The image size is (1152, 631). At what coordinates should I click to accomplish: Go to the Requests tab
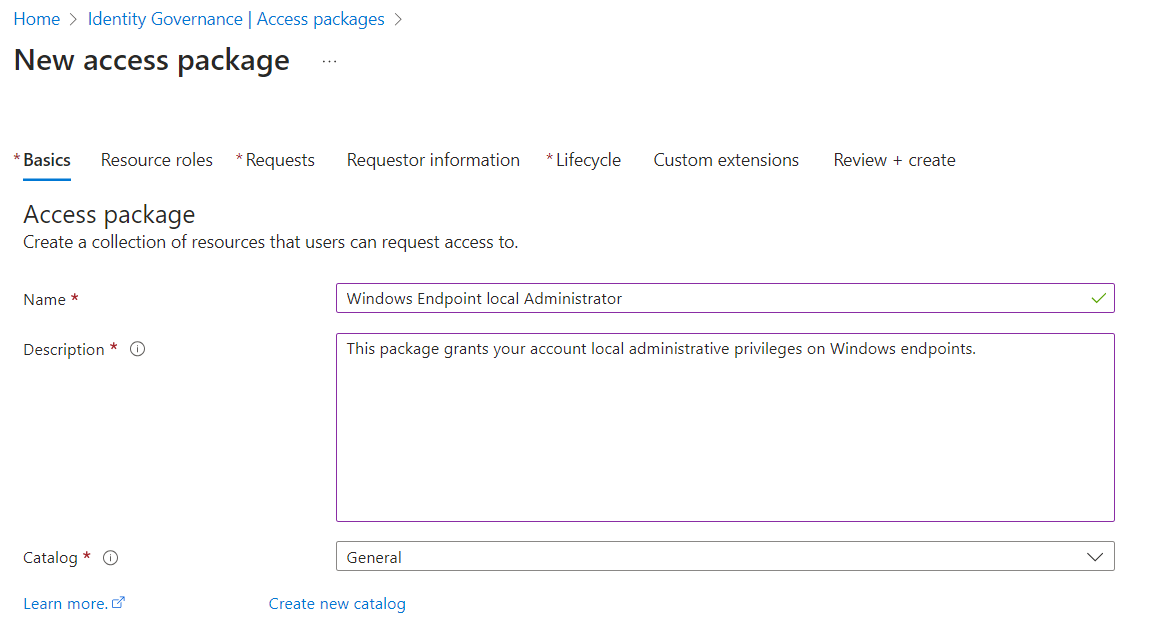click(279, 160)
